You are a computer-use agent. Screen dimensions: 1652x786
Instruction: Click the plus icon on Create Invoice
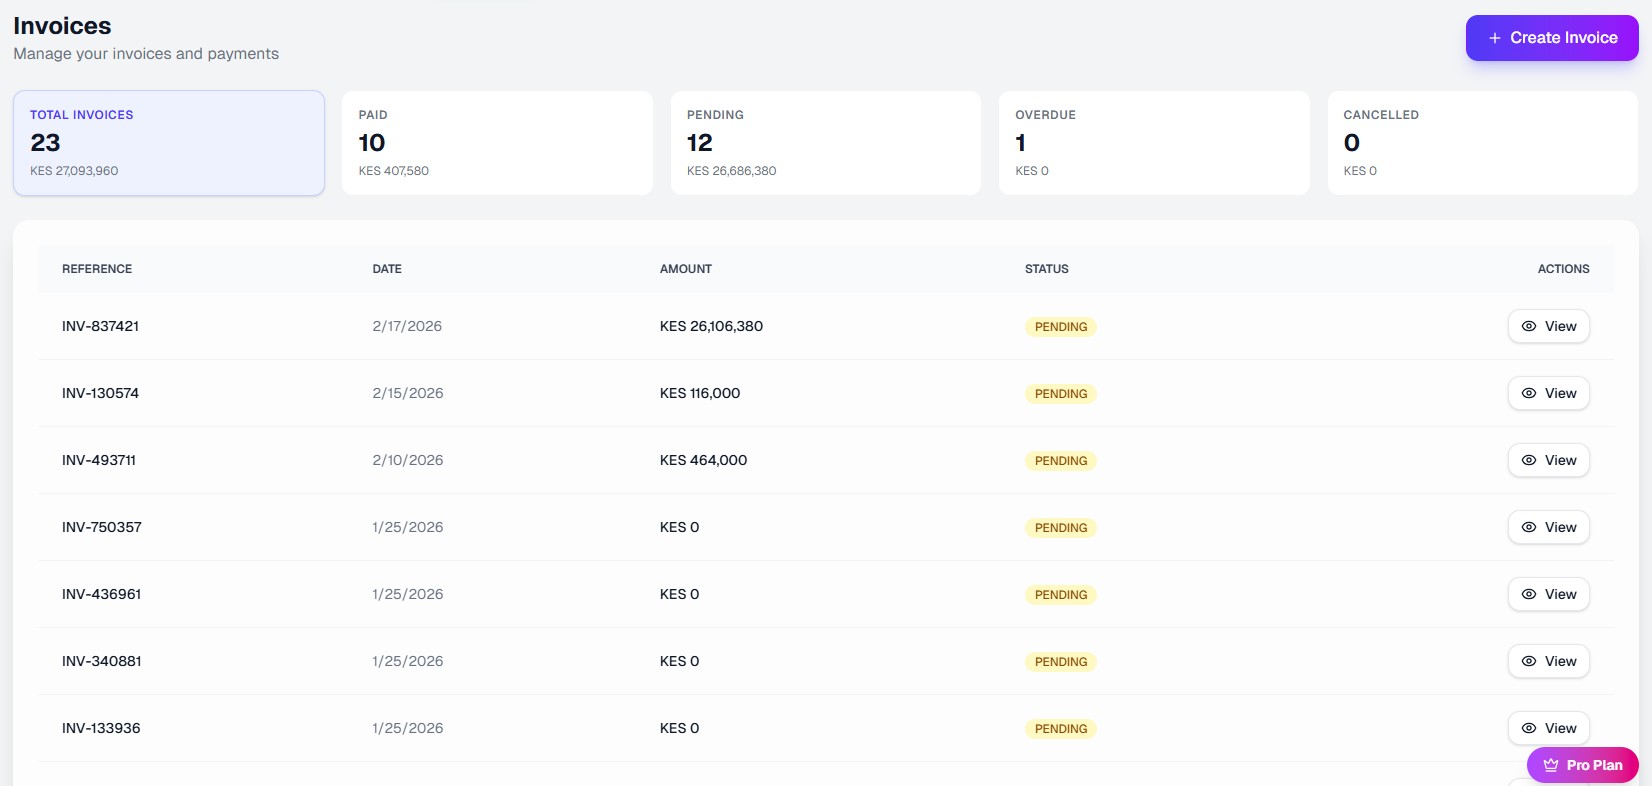[x=1495, y=38]
